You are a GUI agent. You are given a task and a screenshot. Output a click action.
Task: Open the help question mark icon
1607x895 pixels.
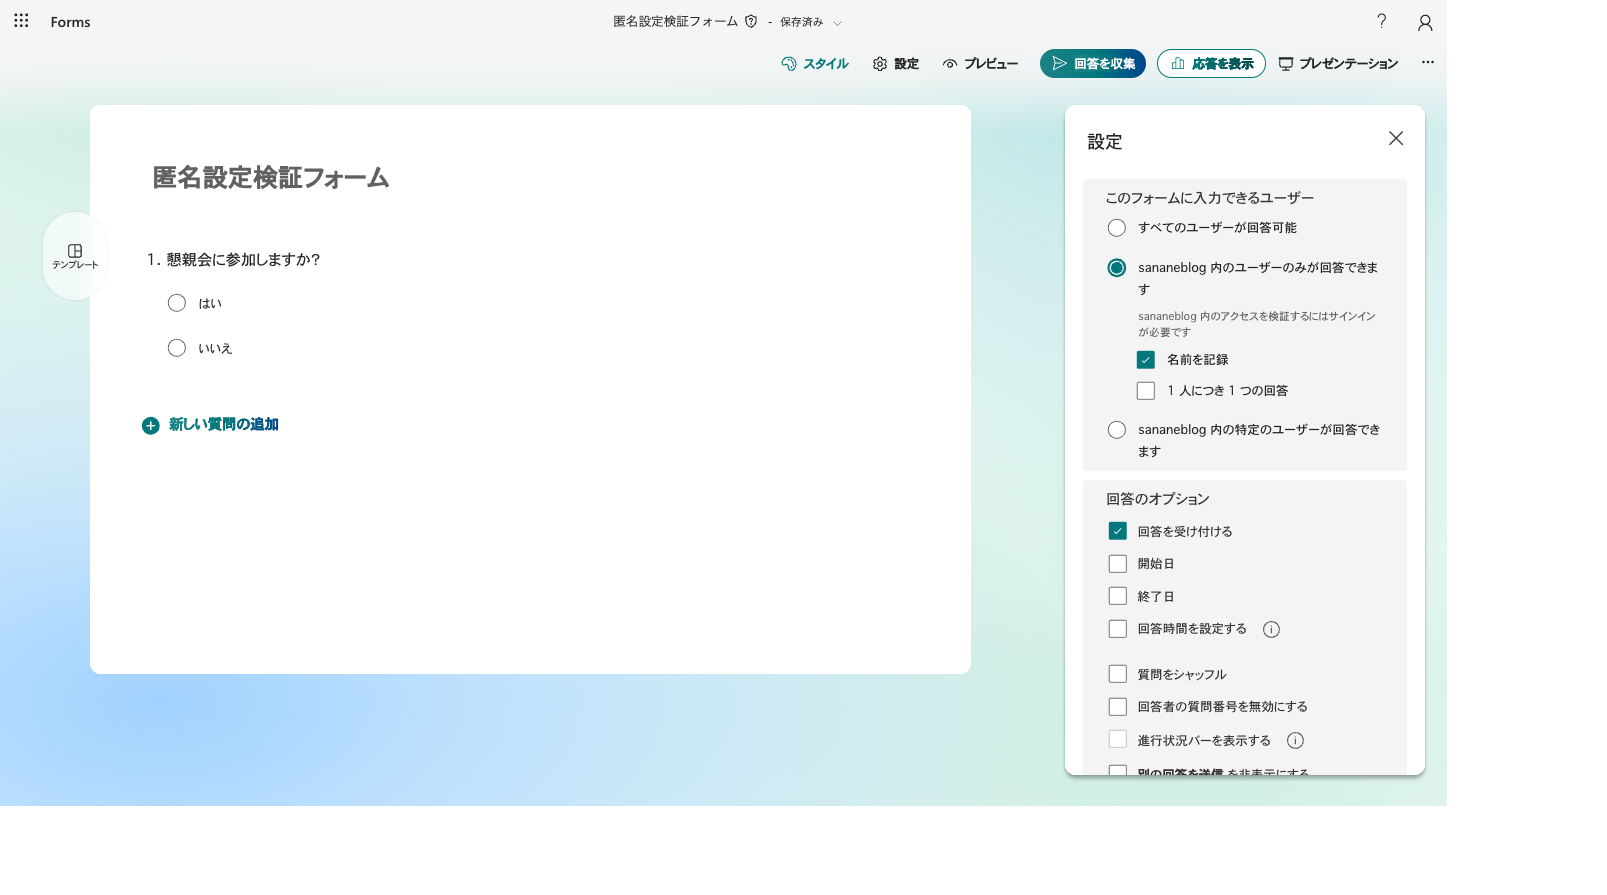(x=1381, y=21)
